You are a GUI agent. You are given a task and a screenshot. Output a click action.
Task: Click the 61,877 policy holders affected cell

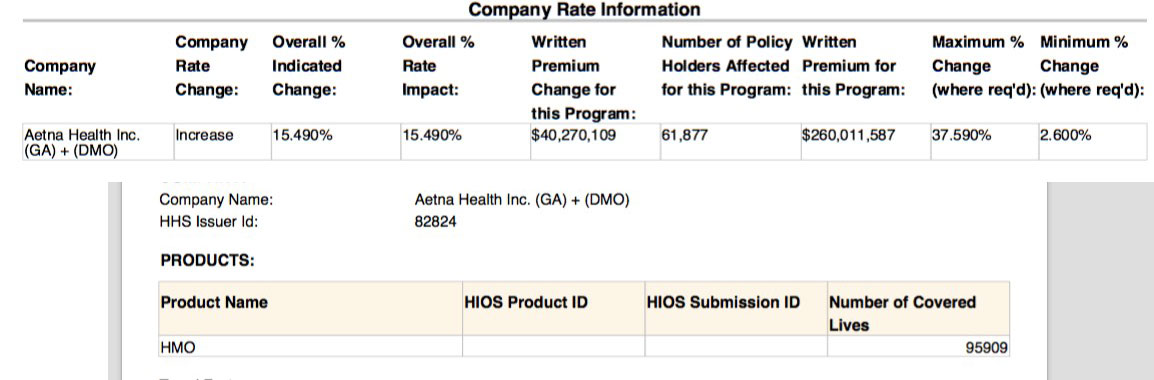tap(729, 142)
